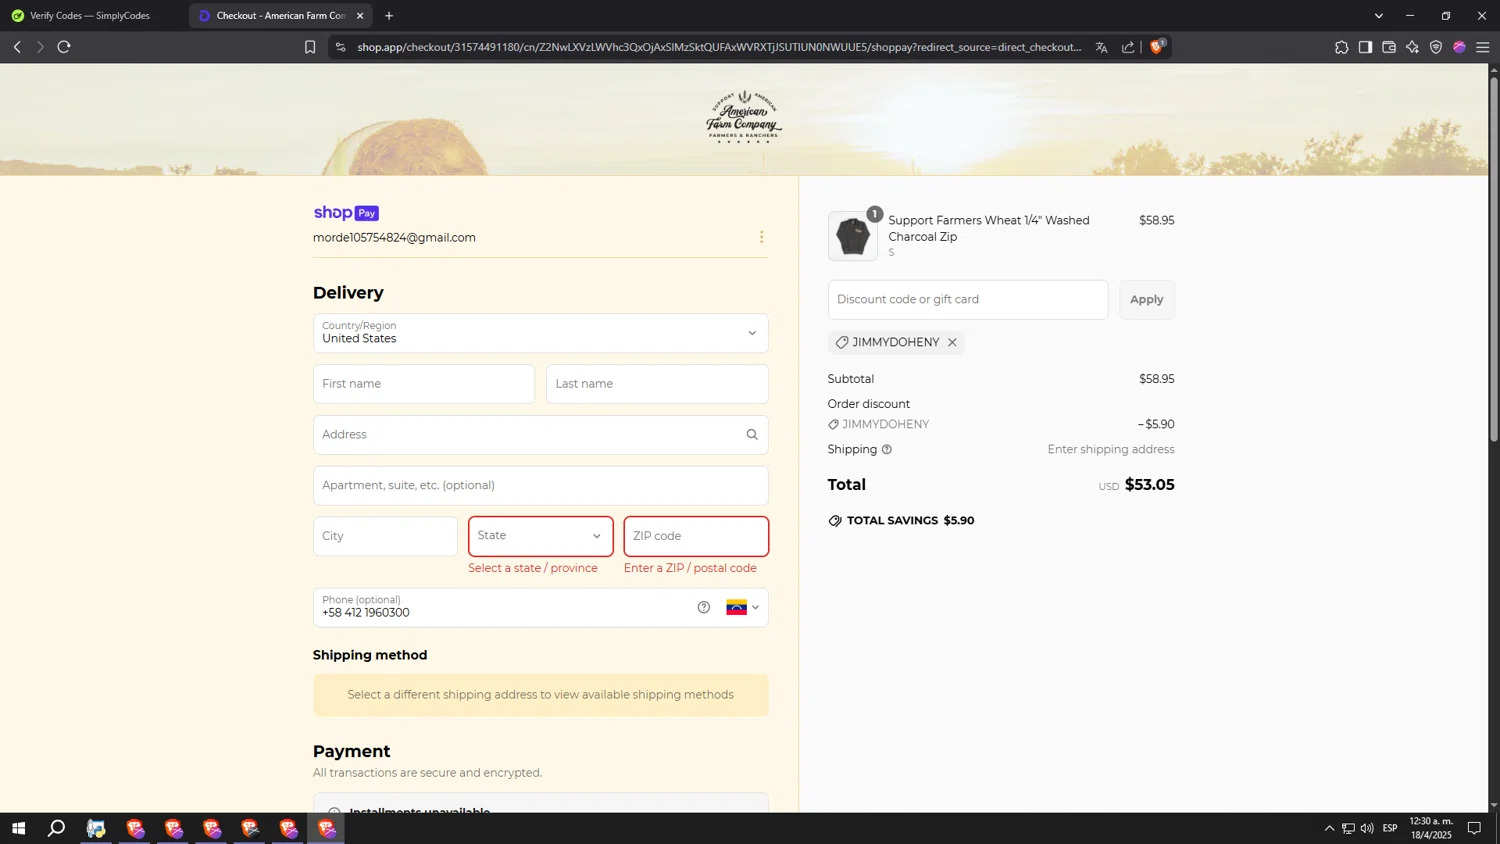Open the notifications center icon
1500x844 pixels.
[1474, 828]
